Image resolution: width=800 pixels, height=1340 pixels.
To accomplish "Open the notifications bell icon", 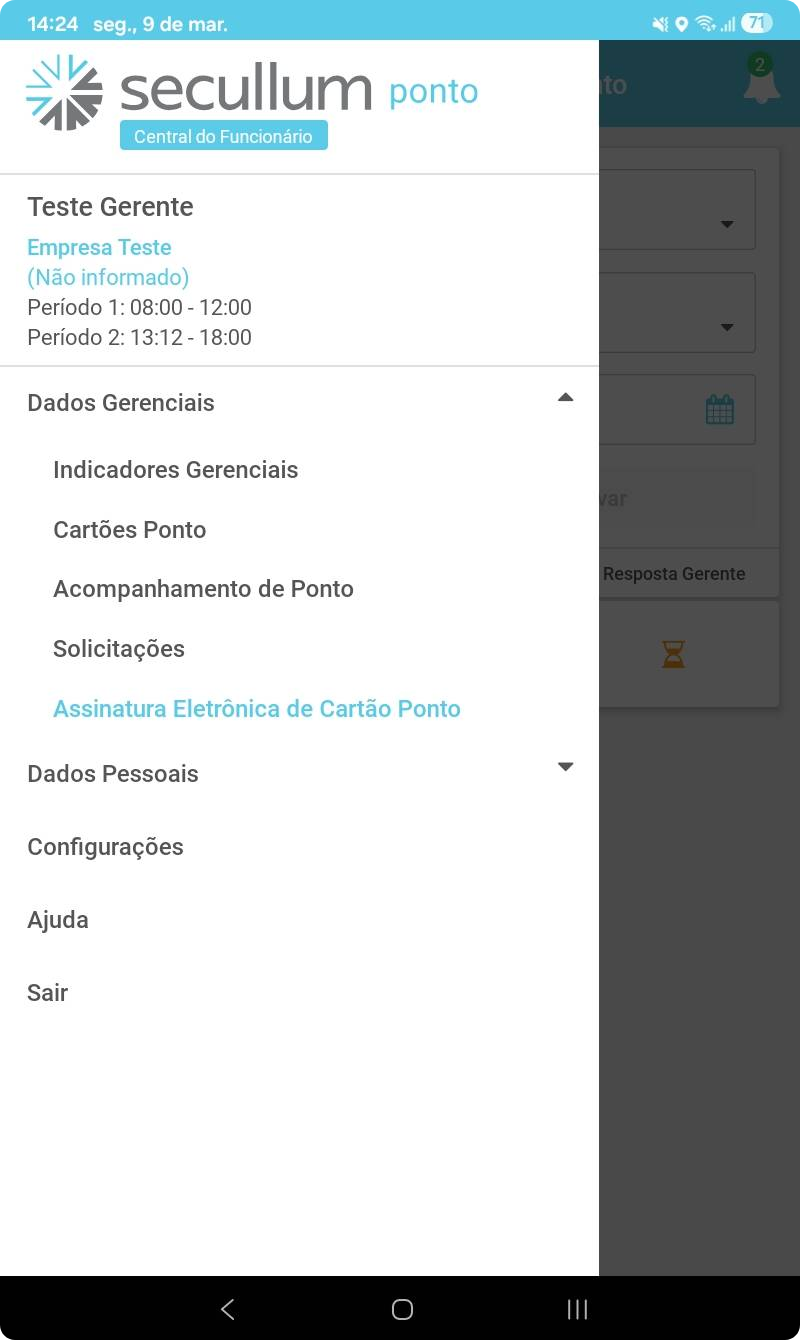I will tap(761, 83).
